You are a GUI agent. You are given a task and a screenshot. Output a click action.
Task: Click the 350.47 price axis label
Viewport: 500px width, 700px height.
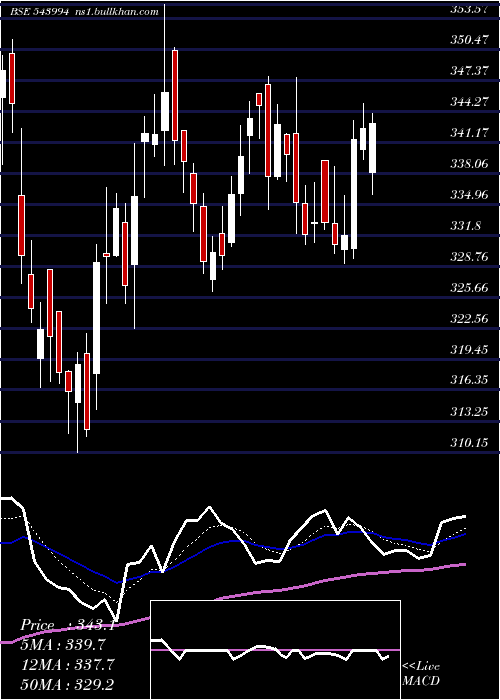click(x=468, y=40)
